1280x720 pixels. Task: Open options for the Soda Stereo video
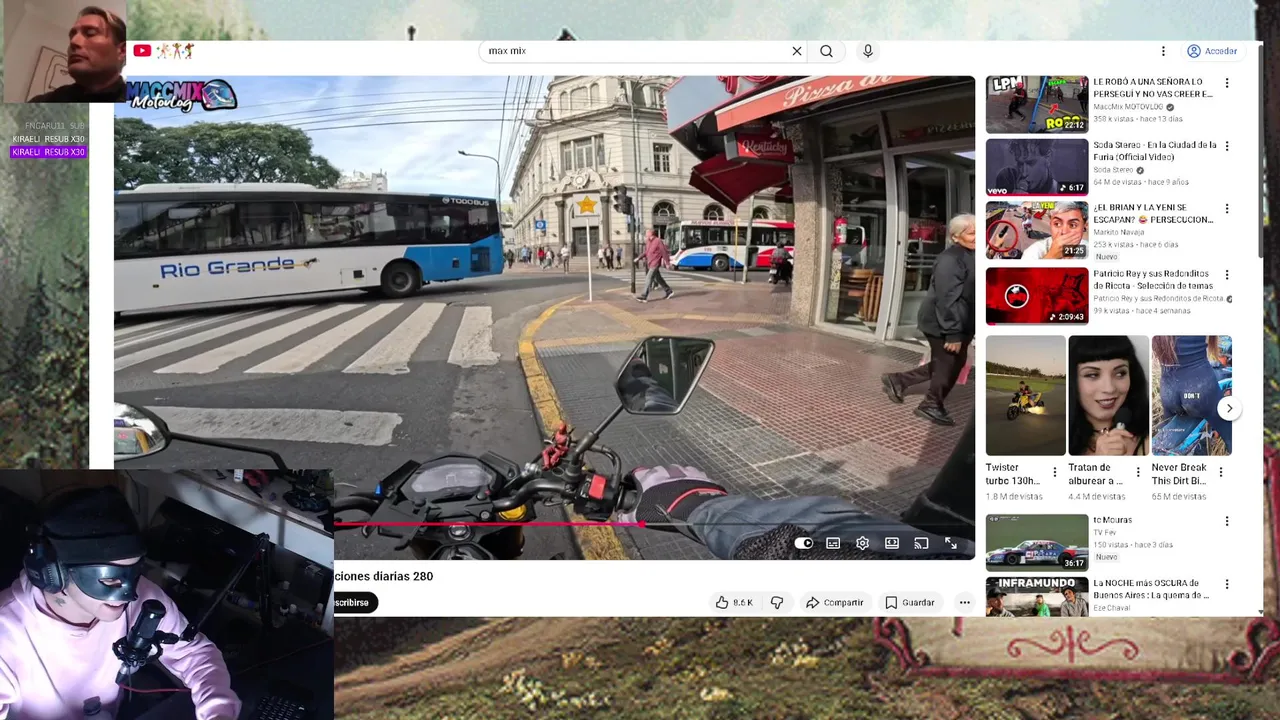1227,146
